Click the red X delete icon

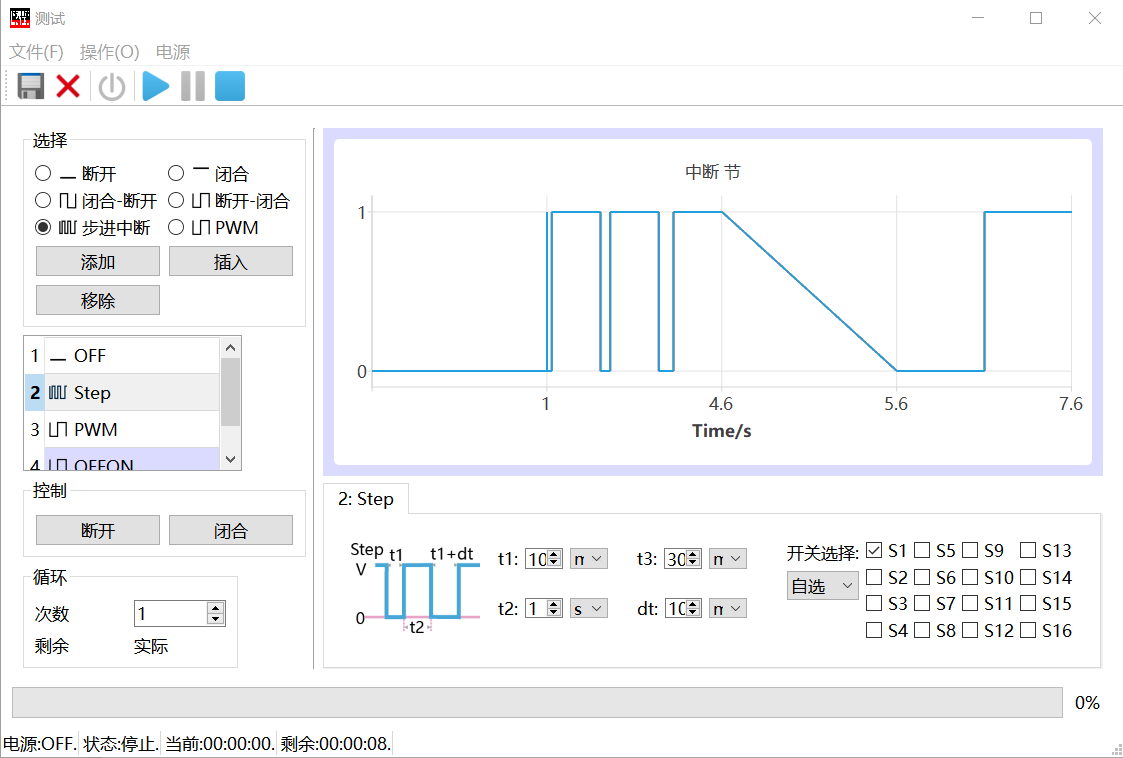(68, 87)
